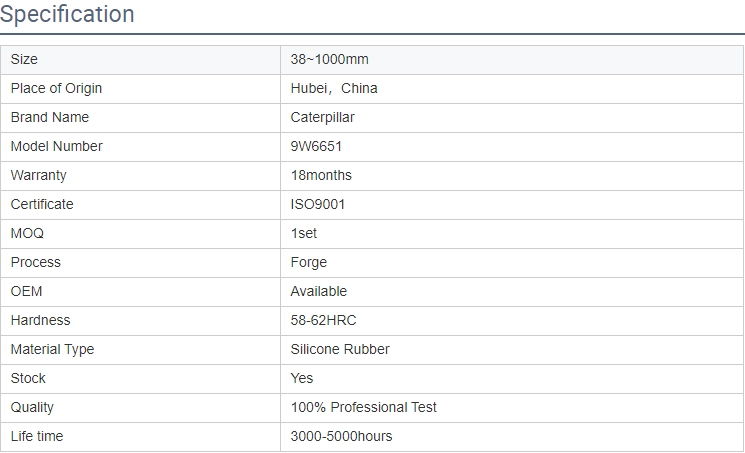Click the Forge process value

(309, 263)
